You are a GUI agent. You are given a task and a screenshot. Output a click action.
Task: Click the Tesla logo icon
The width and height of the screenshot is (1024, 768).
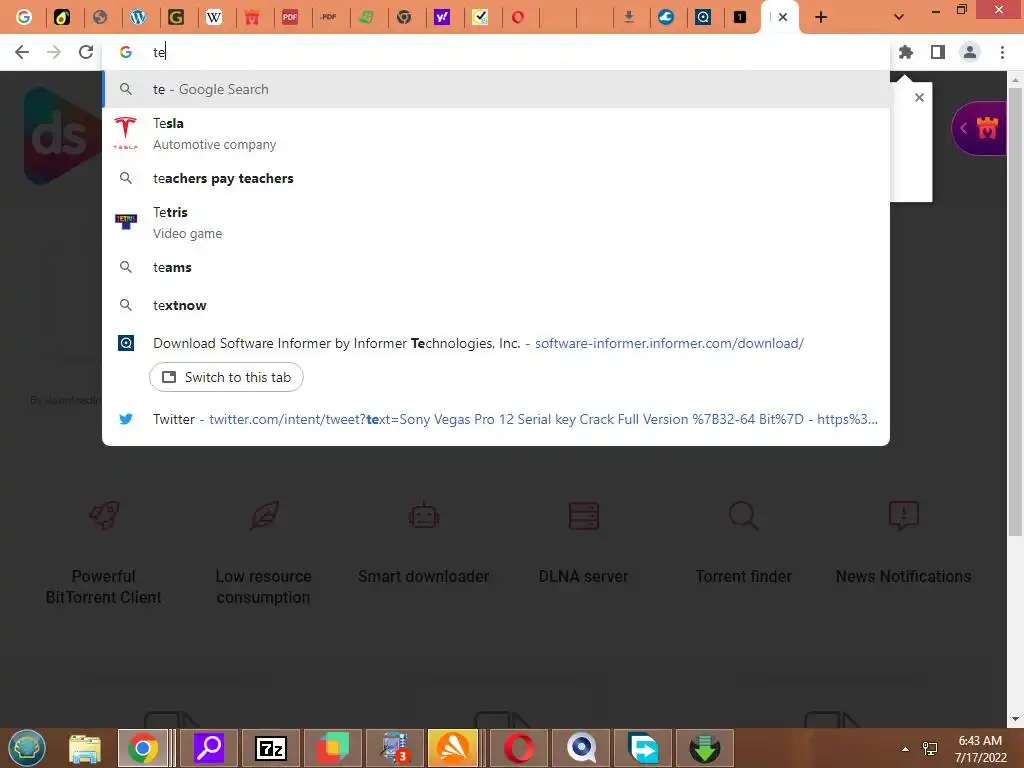[125, 133]
